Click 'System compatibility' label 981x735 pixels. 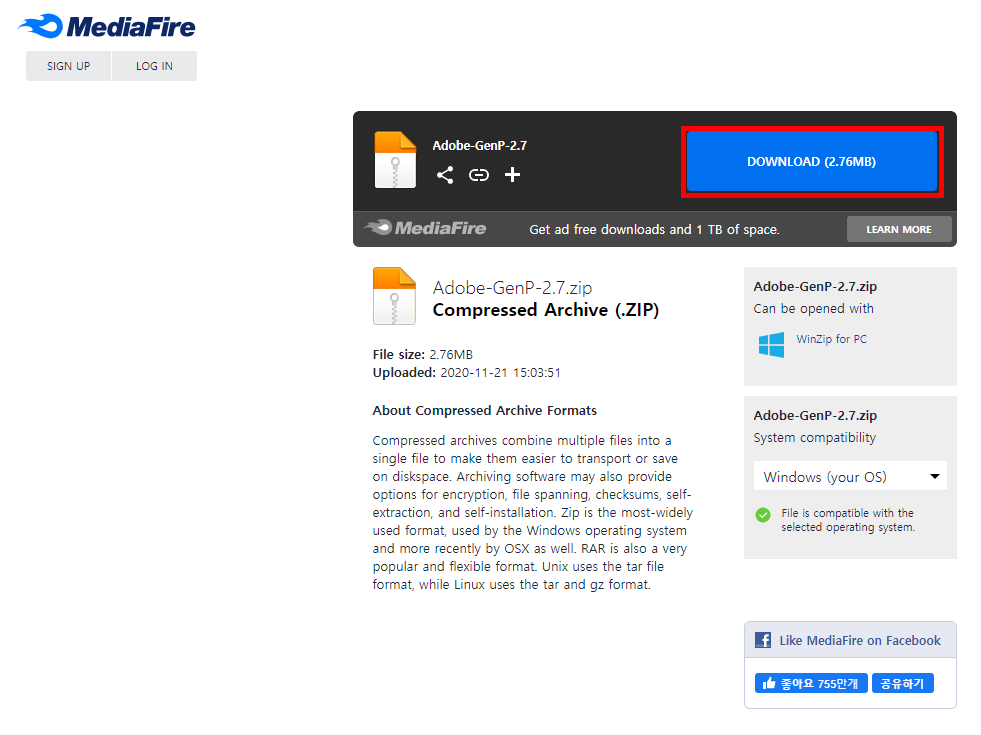815,438
